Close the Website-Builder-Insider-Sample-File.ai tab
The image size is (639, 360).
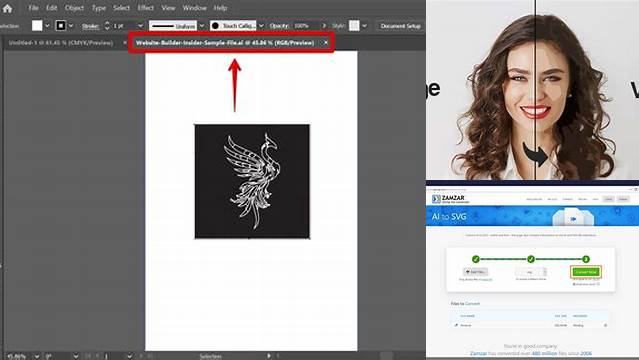pos(326,42)
